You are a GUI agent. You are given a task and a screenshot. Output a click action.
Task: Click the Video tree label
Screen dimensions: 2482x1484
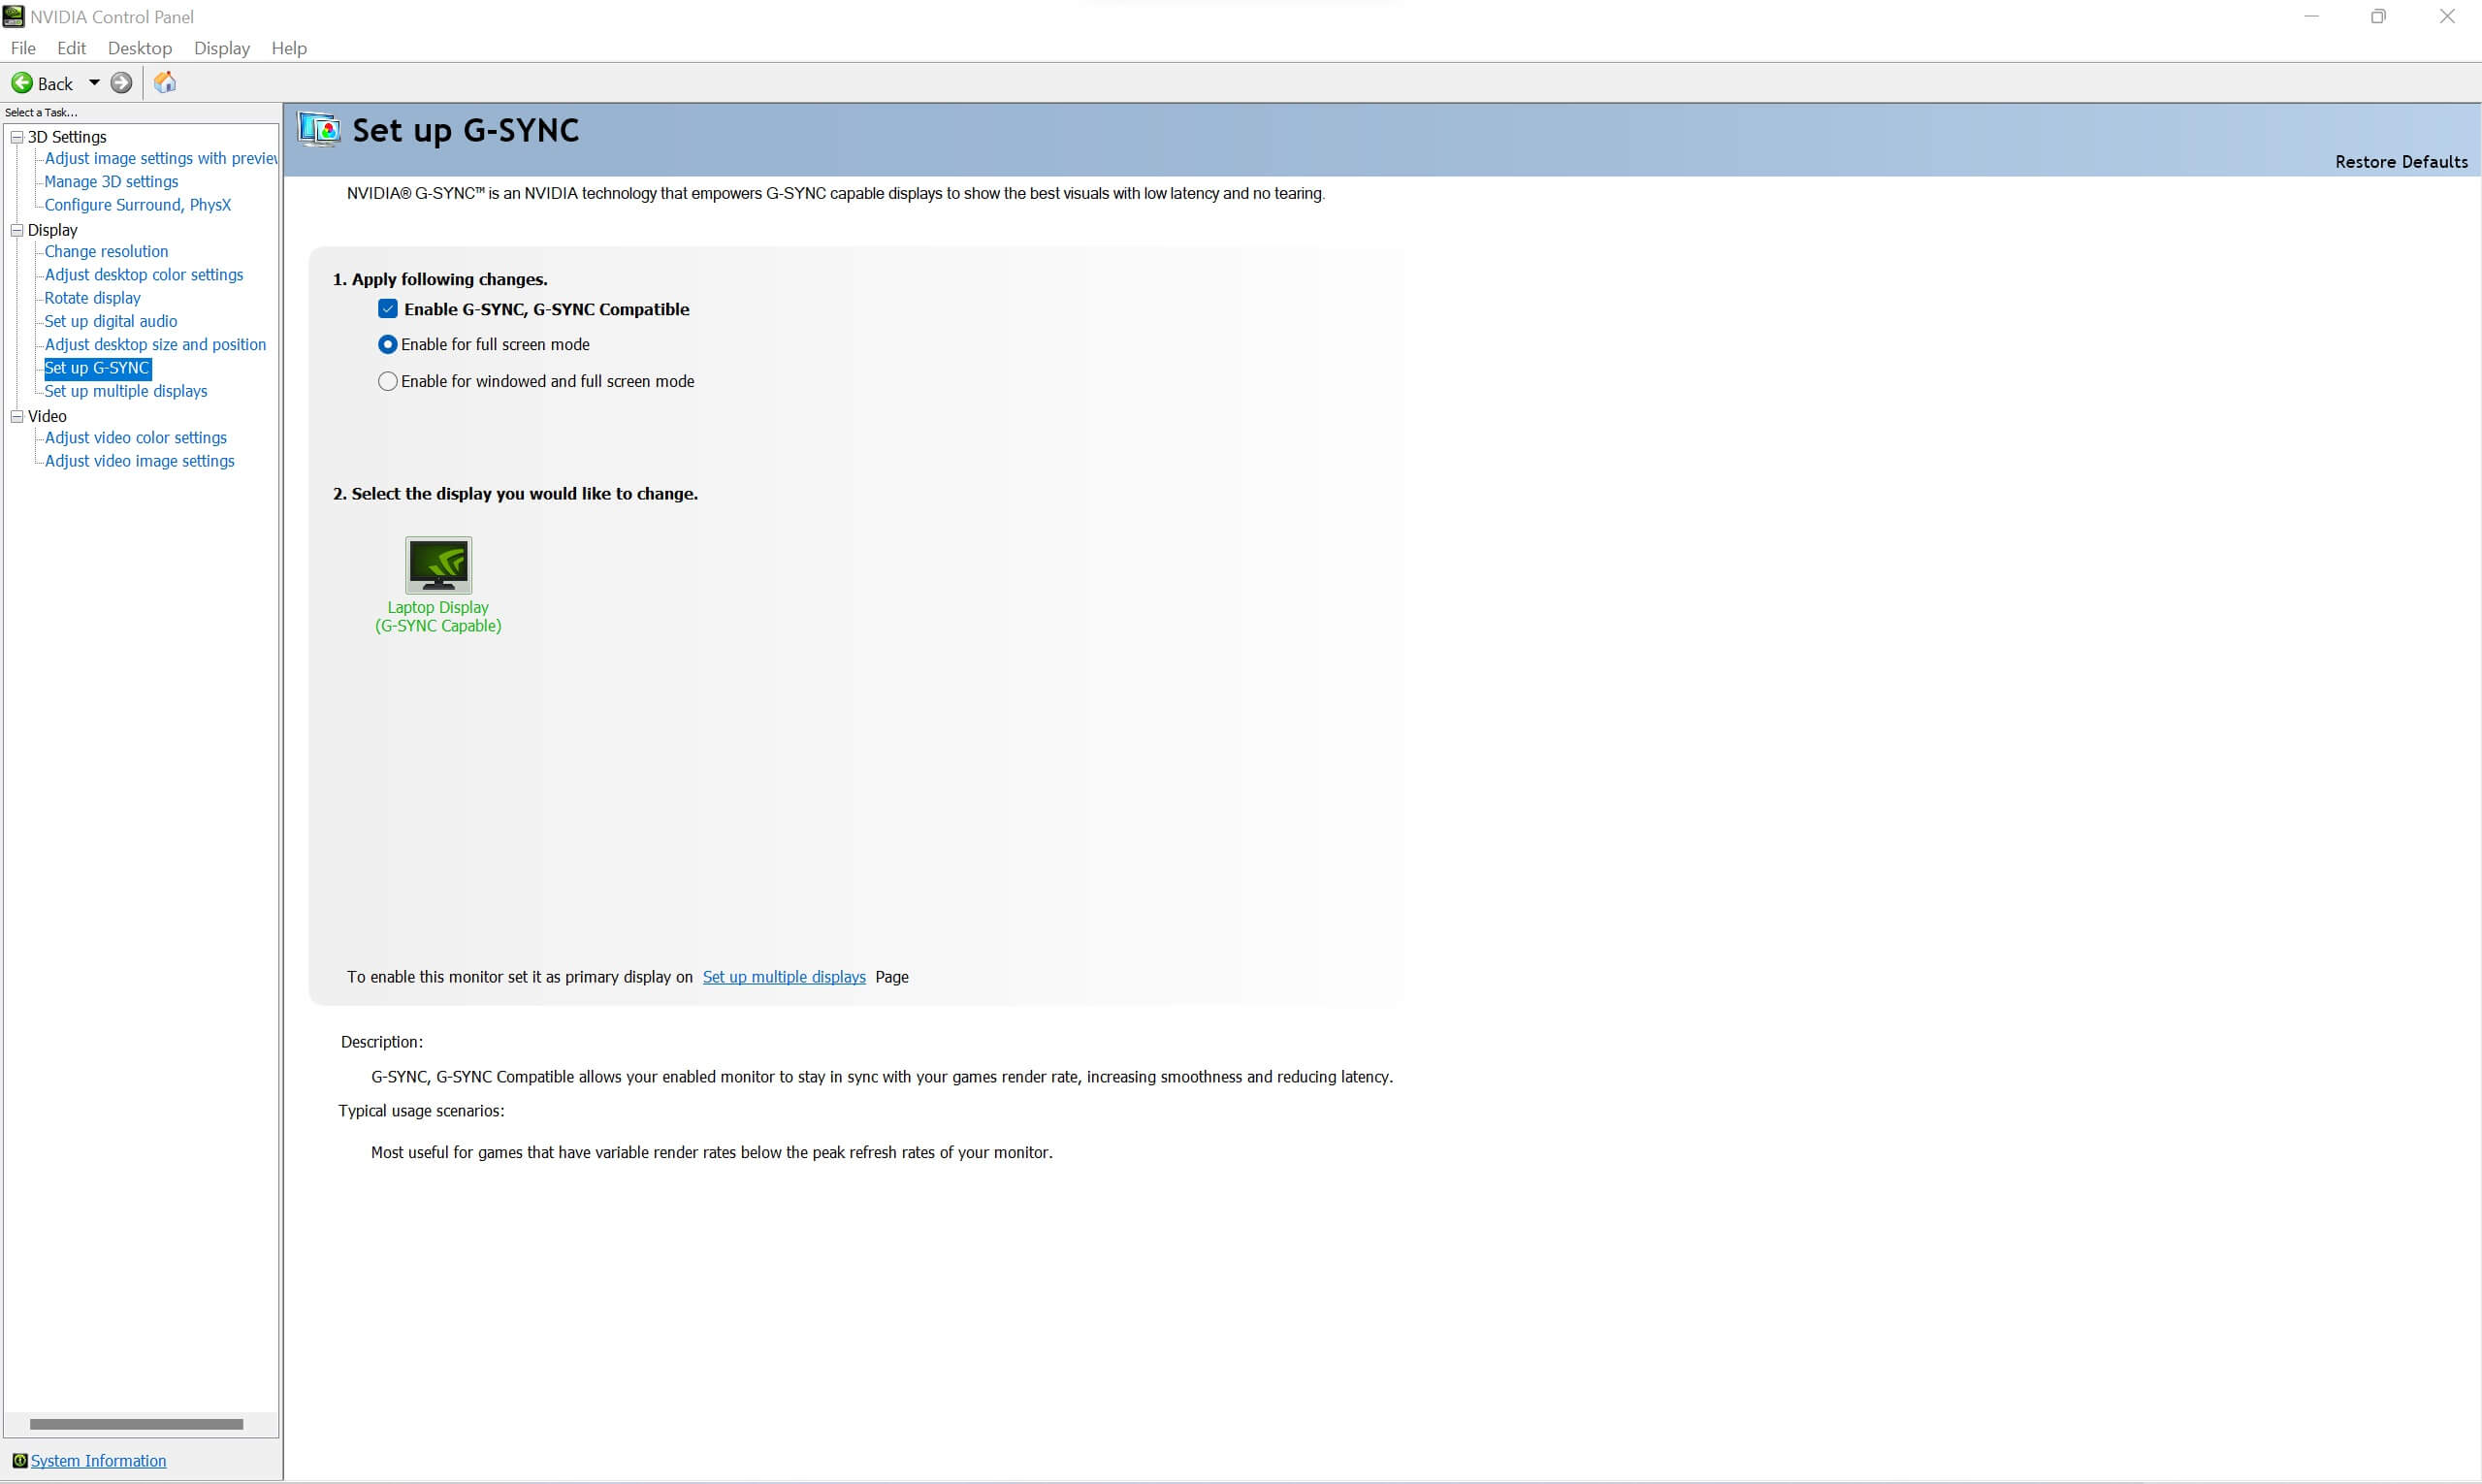click(47, 416)
